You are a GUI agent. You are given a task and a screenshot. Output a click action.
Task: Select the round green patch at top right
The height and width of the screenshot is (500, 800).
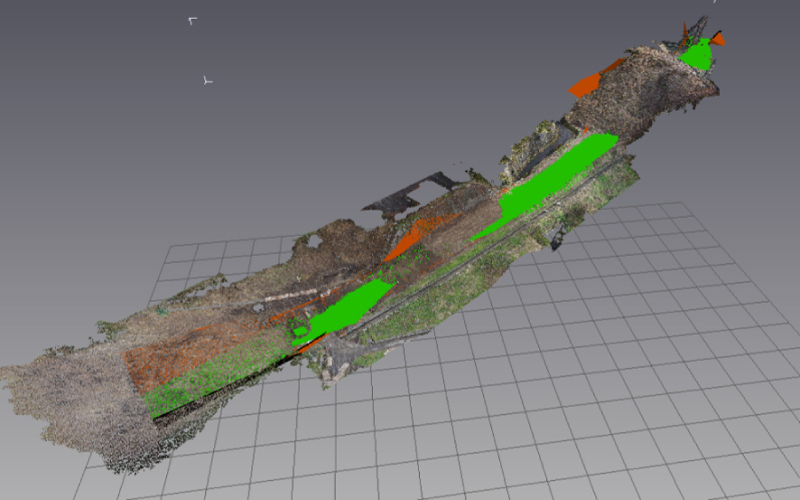pyautogui.click(x=698, y=56)
